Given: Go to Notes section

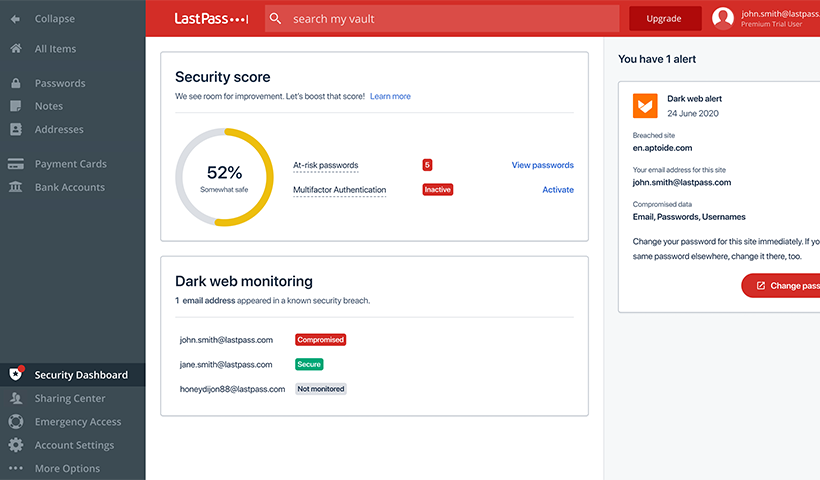Looking at the screenshot, I should tap(49, 106).
